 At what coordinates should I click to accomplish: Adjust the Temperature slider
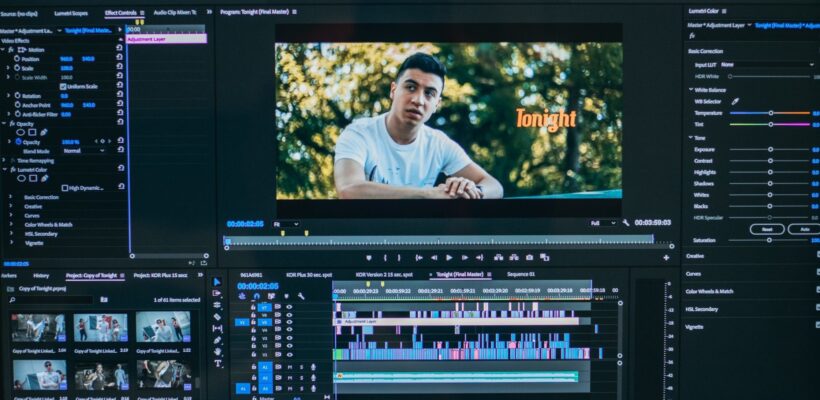point(770,113)
